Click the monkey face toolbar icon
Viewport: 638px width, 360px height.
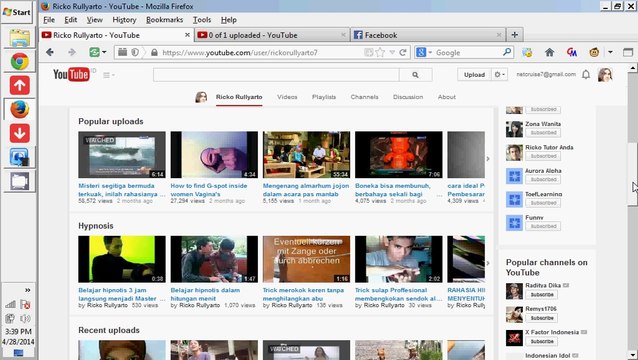coord(594,52)
